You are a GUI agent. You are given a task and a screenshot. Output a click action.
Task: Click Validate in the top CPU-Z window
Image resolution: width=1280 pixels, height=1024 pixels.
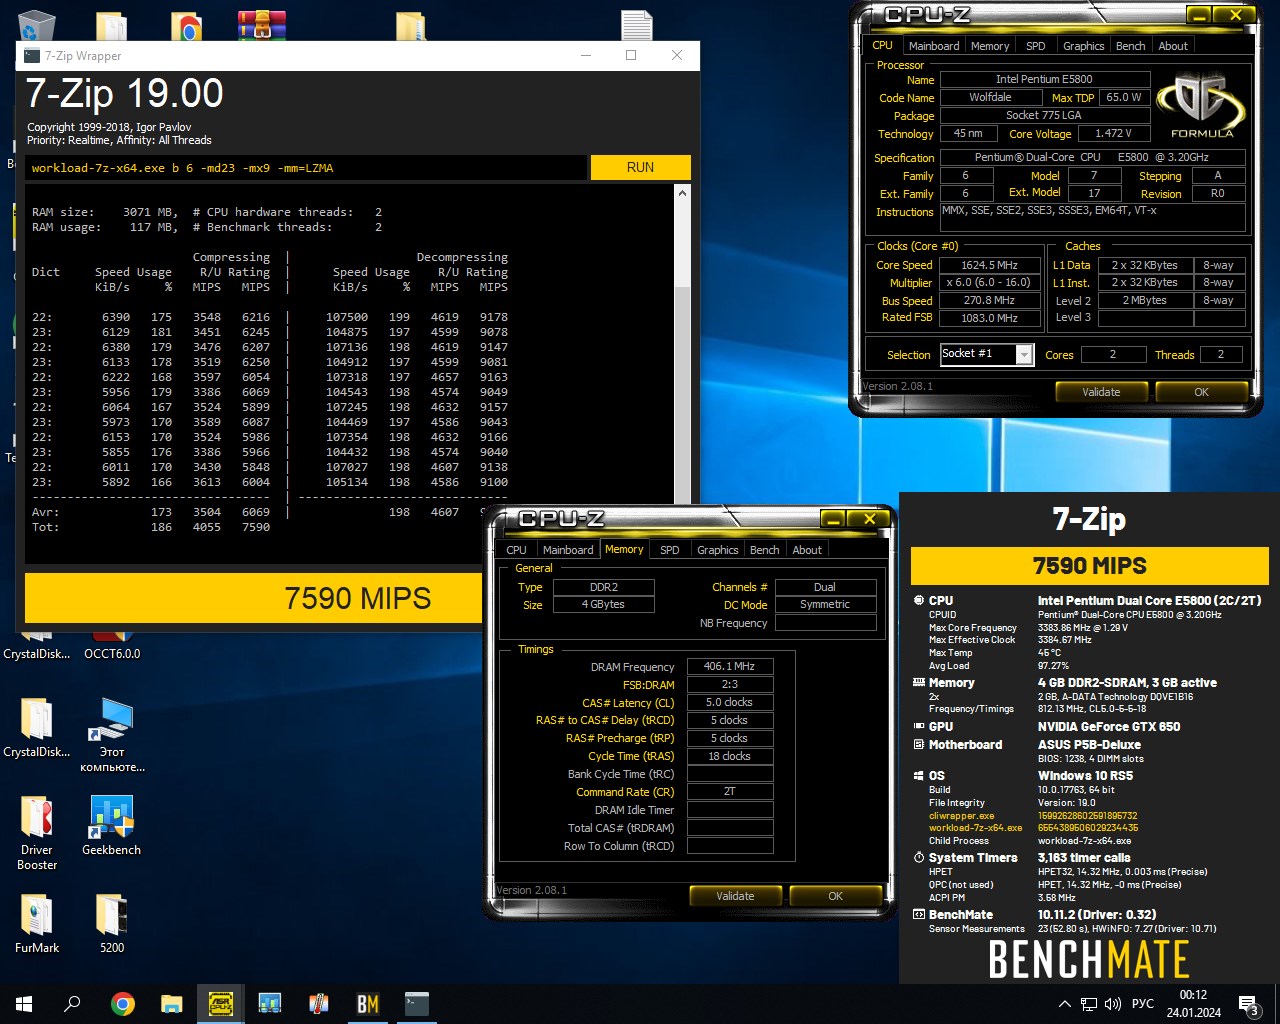click(1101, 392)
